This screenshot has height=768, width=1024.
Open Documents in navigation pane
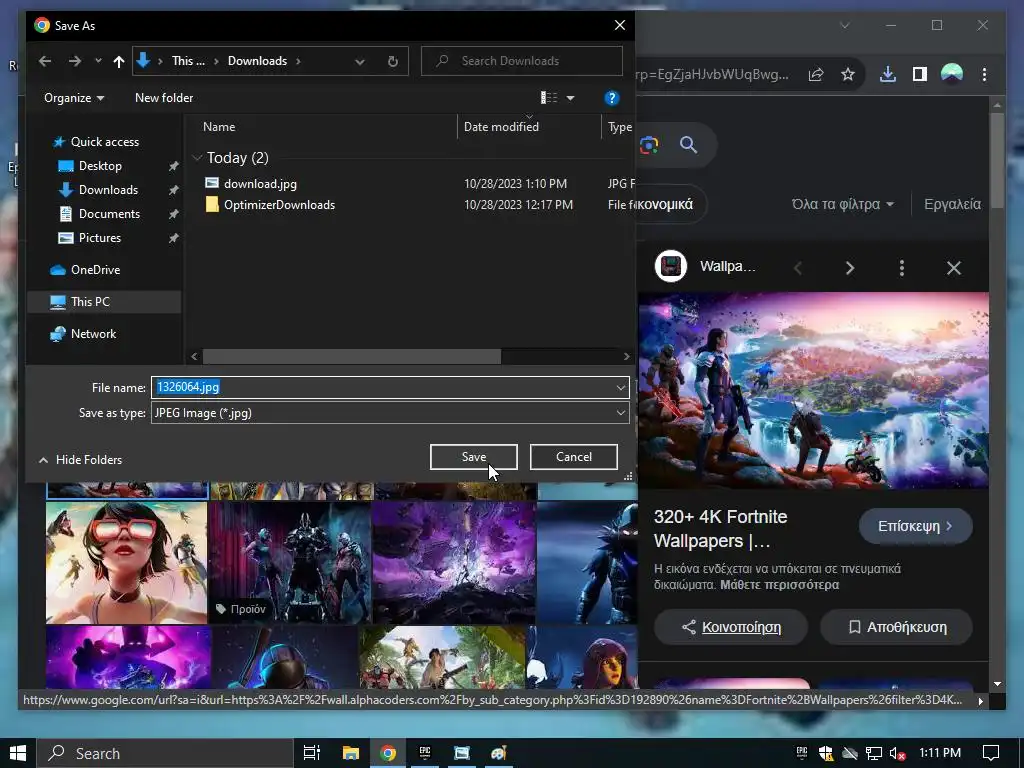pos(109,214)
